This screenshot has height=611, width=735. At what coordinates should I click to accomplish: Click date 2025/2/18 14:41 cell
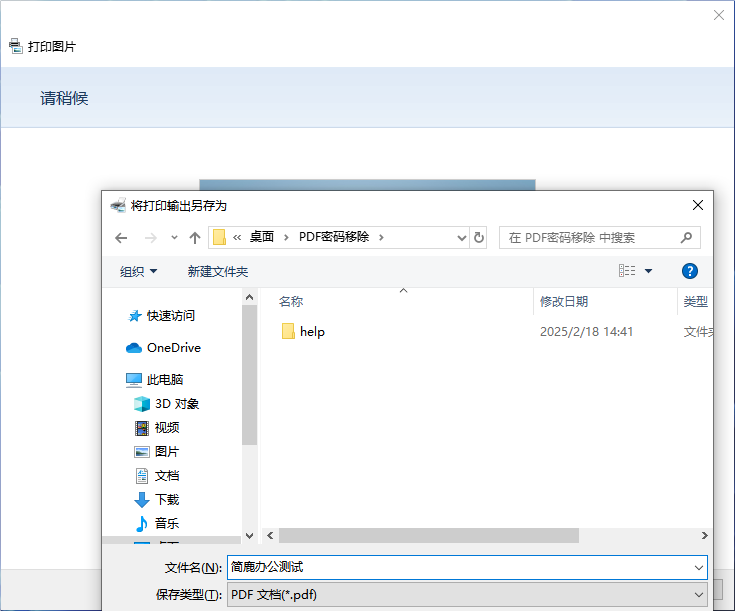click(x=586, y=332)
